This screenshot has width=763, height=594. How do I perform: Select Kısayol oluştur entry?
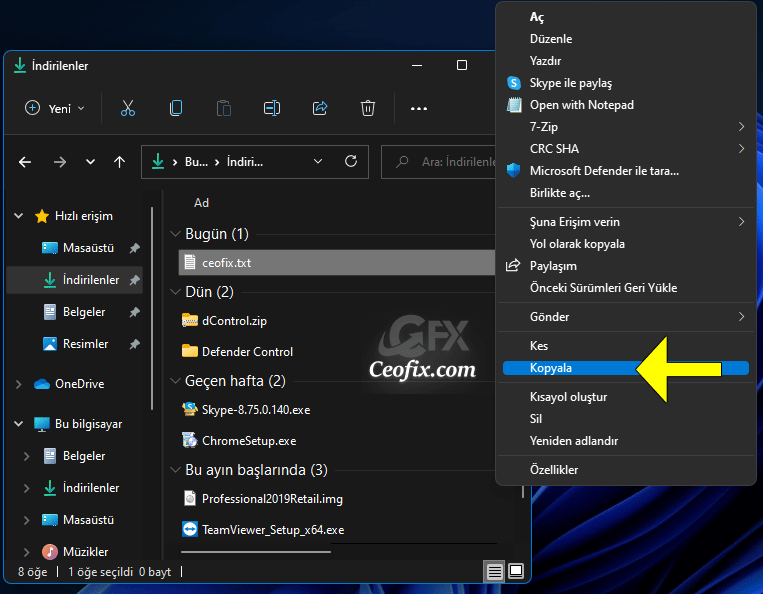[626, 396]
